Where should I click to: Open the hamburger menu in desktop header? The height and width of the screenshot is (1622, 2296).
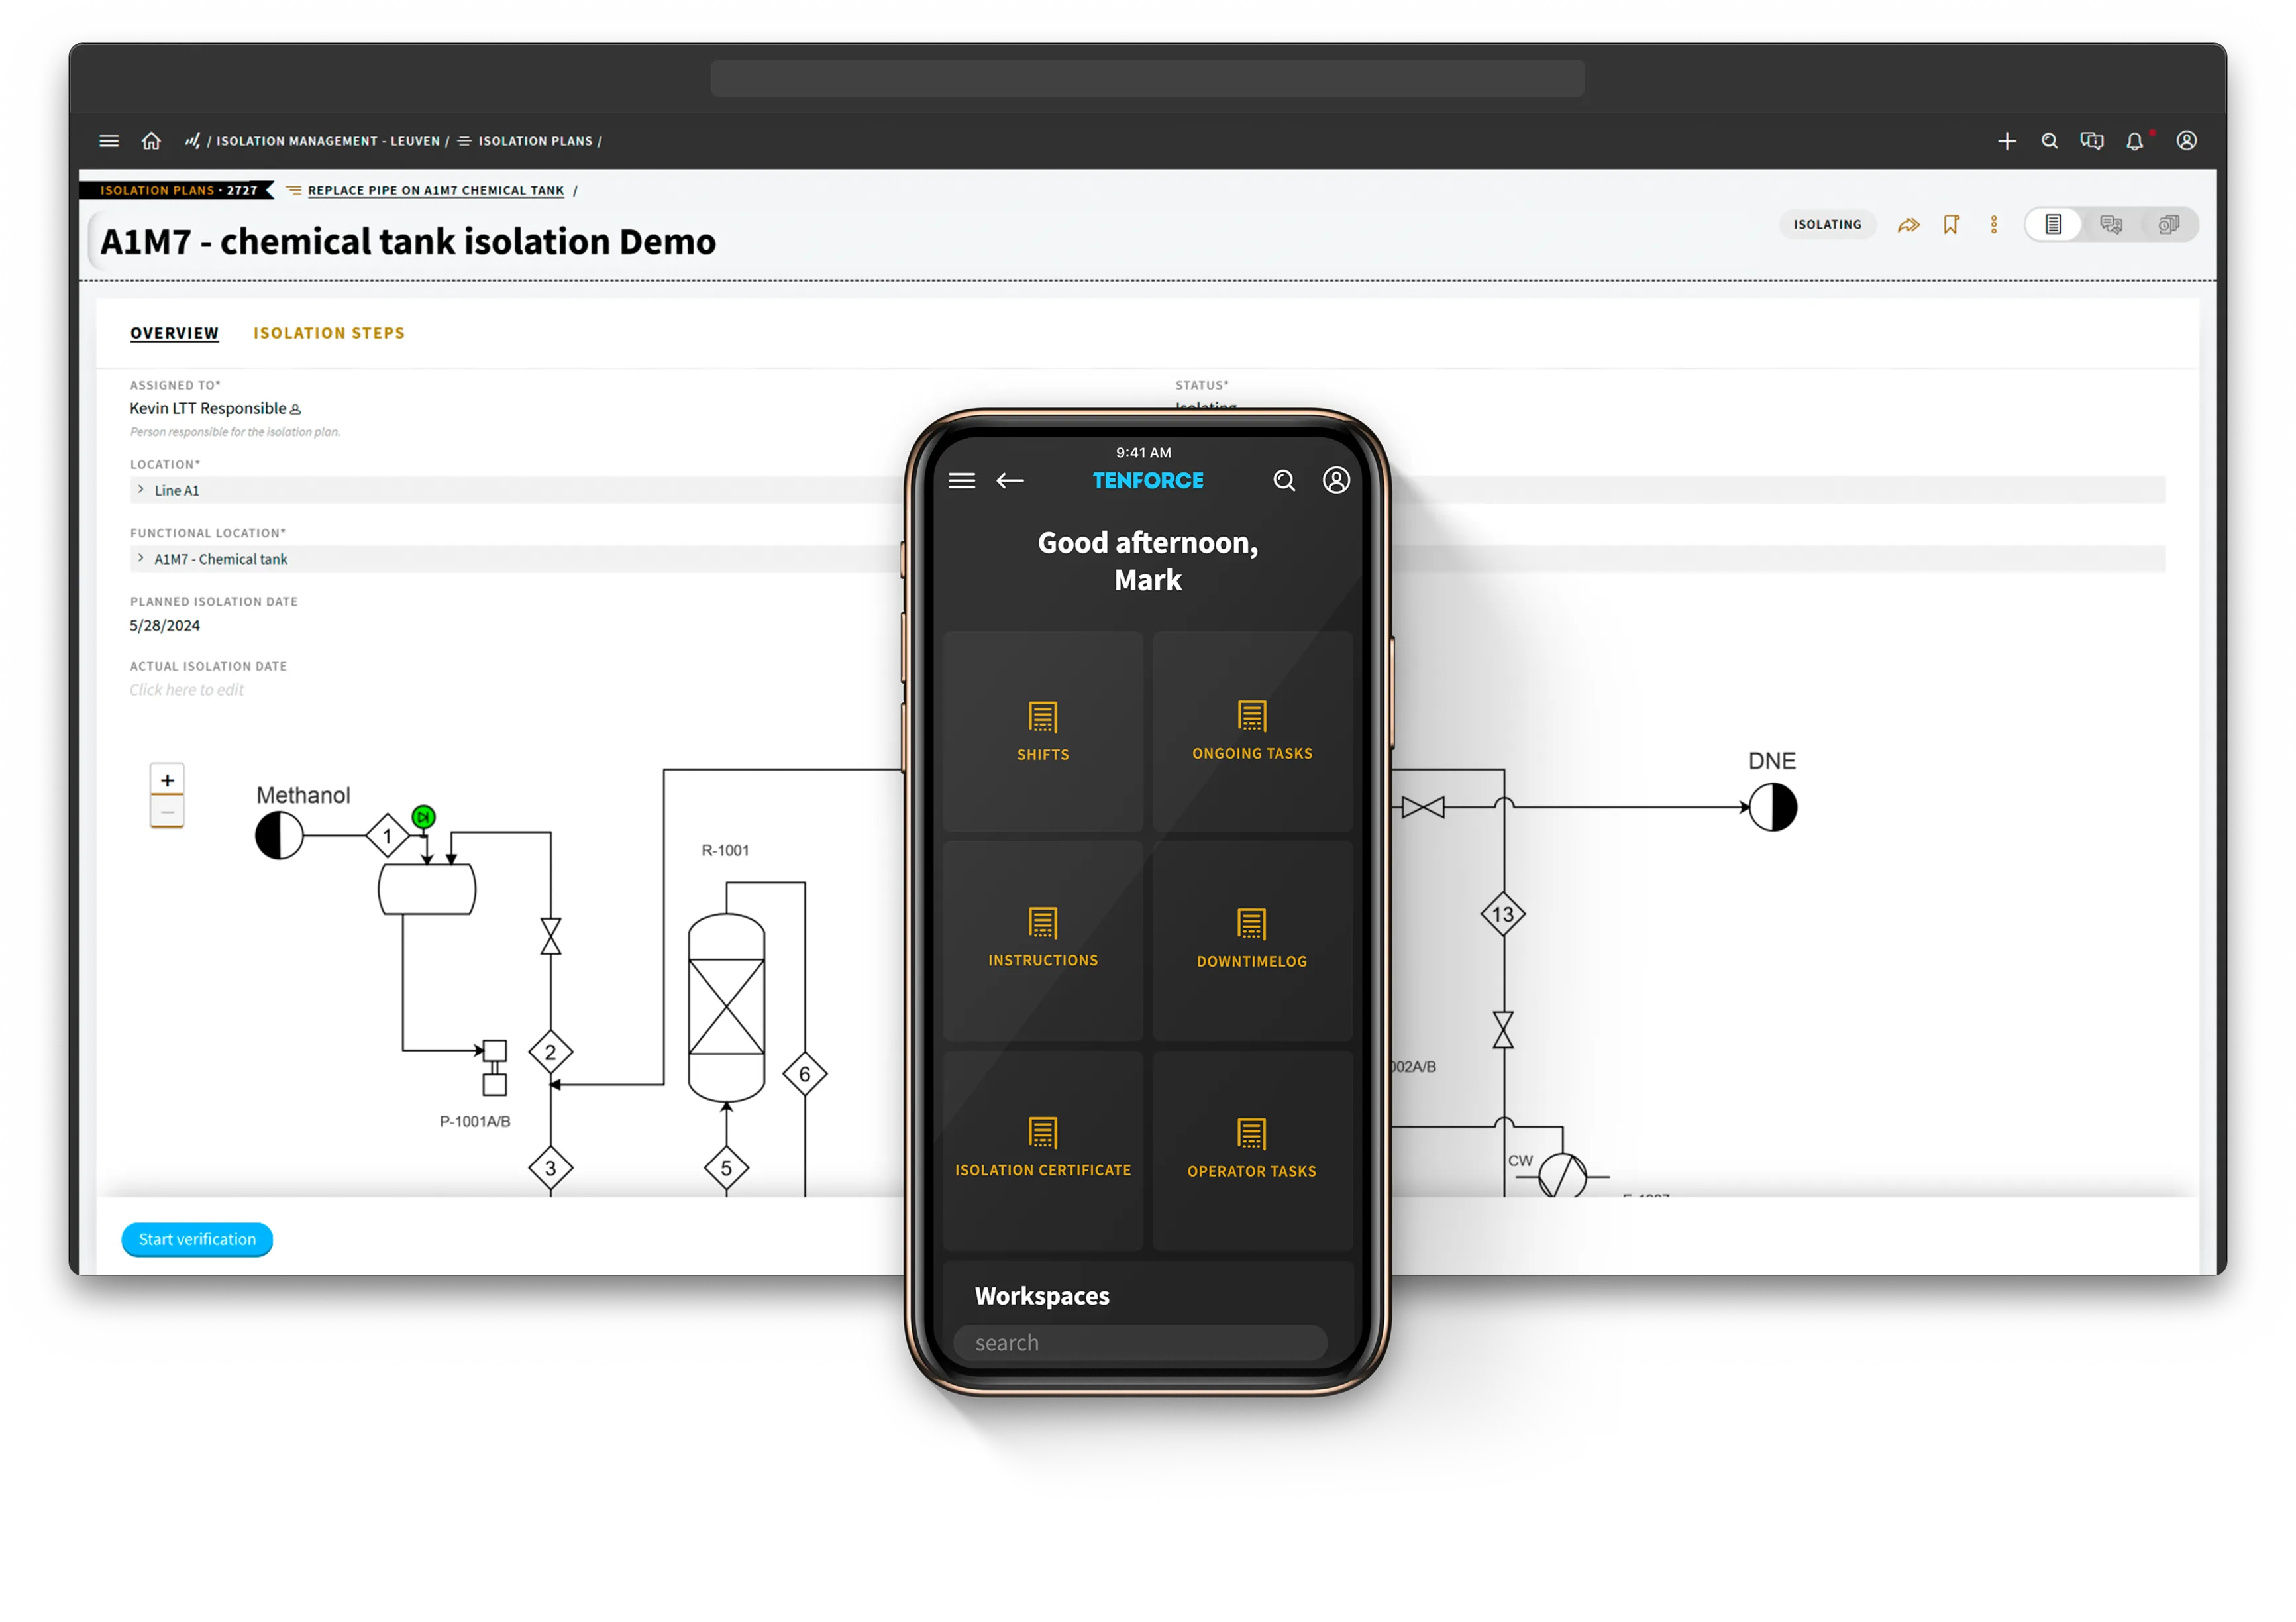109,141
